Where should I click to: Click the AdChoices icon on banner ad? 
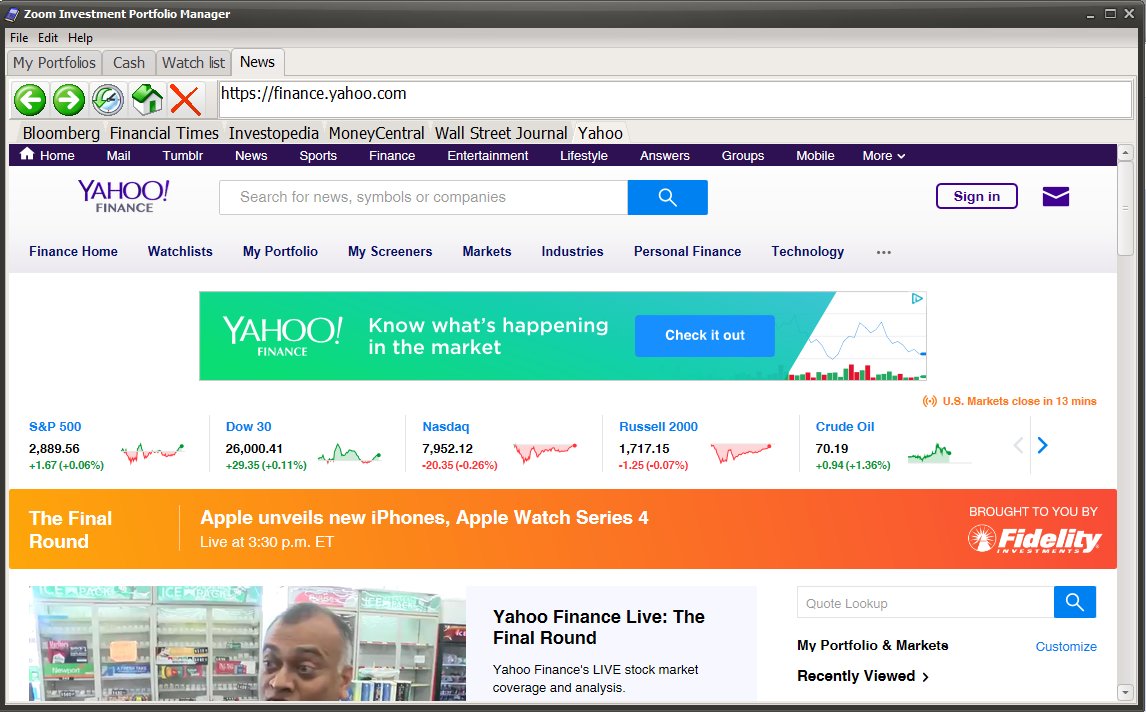[x=917, y=298]
